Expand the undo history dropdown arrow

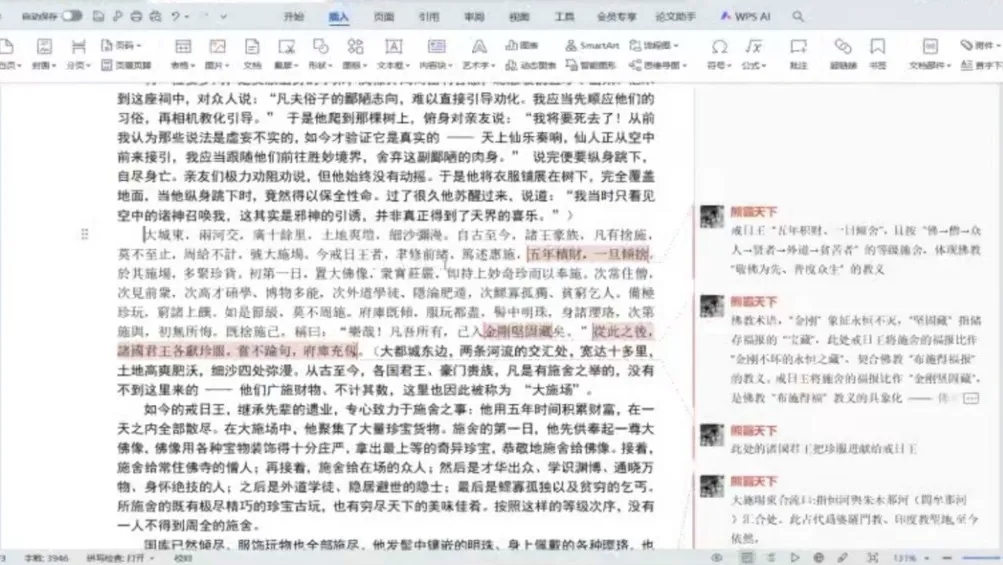[x=188, y=17]
